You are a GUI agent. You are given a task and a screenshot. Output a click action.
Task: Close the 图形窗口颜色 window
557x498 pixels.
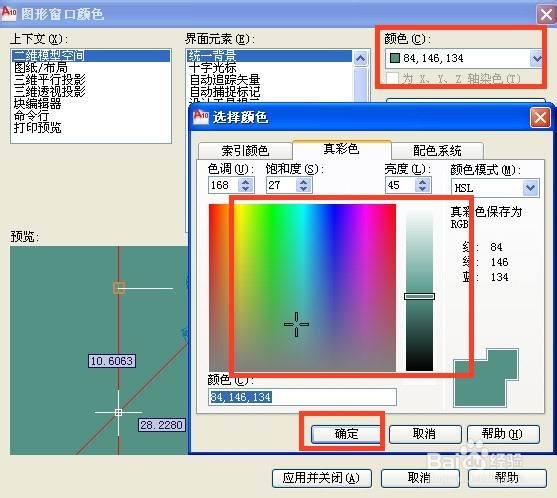click(x=546, y=15)
